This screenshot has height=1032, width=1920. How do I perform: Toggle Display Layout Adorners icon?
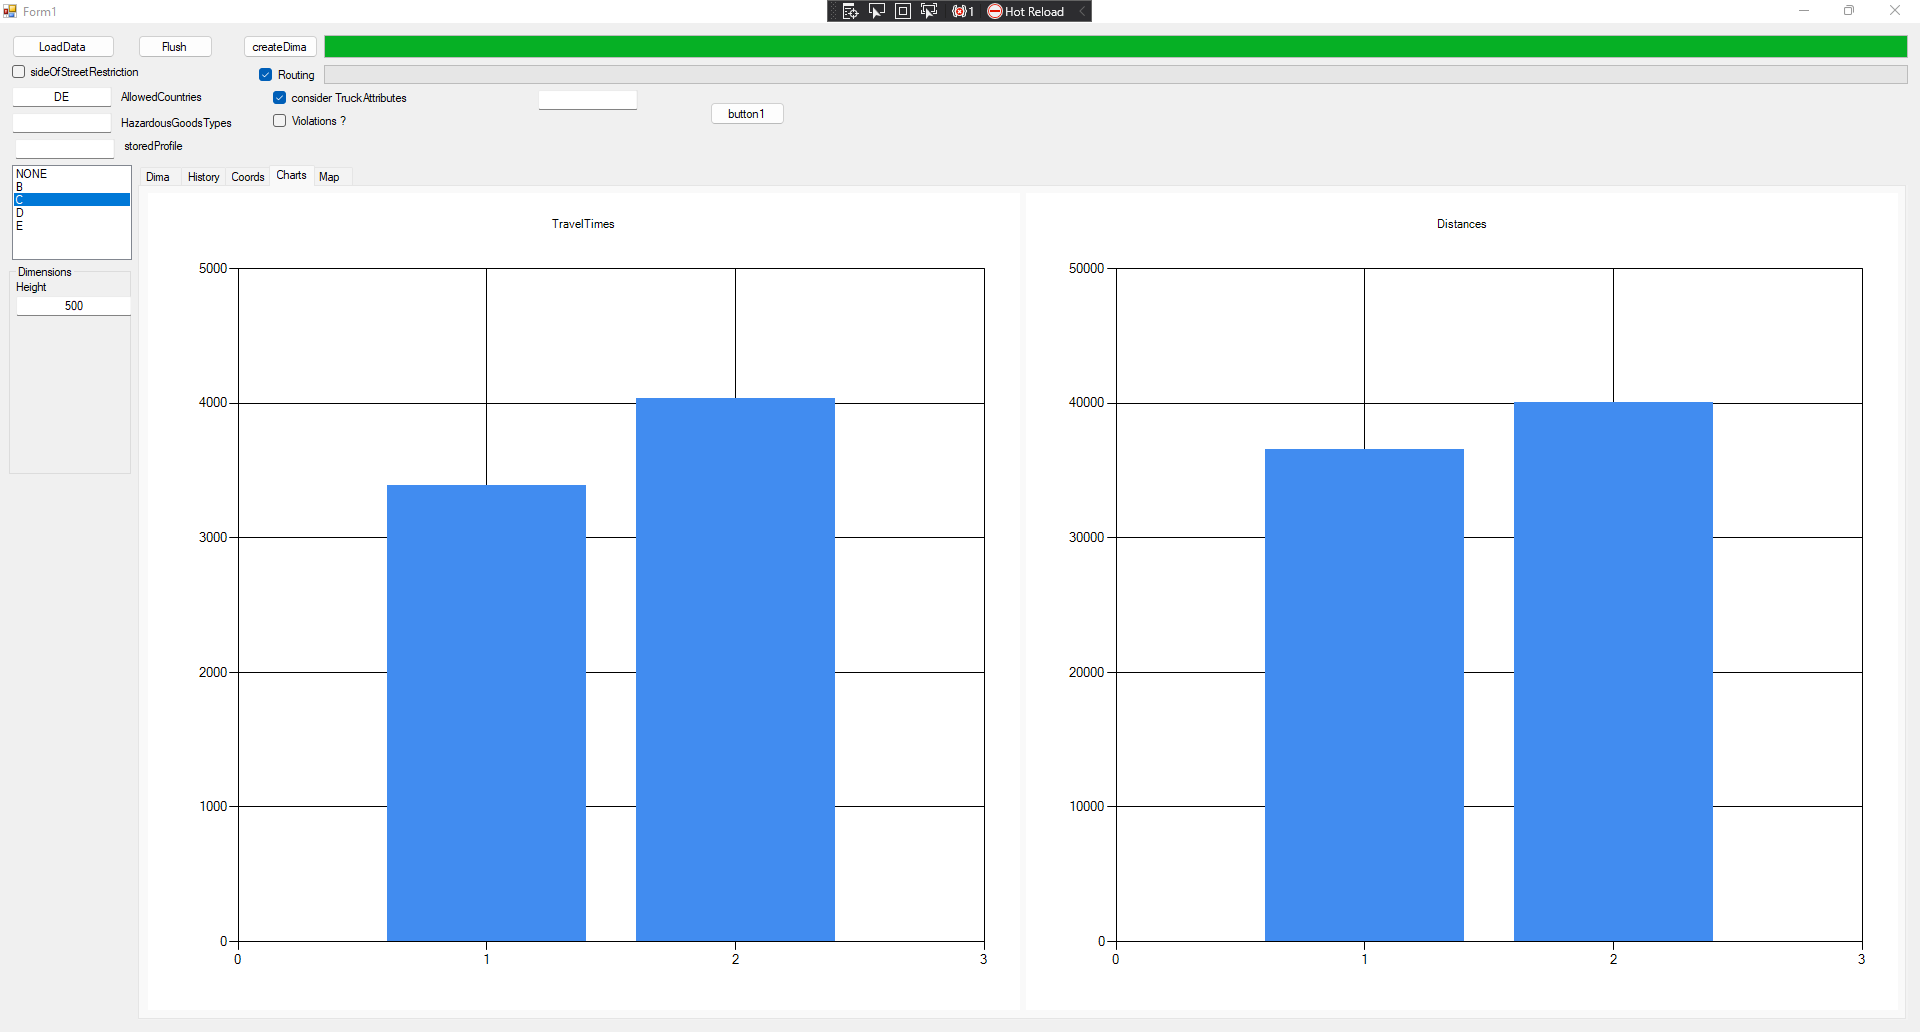903,11
